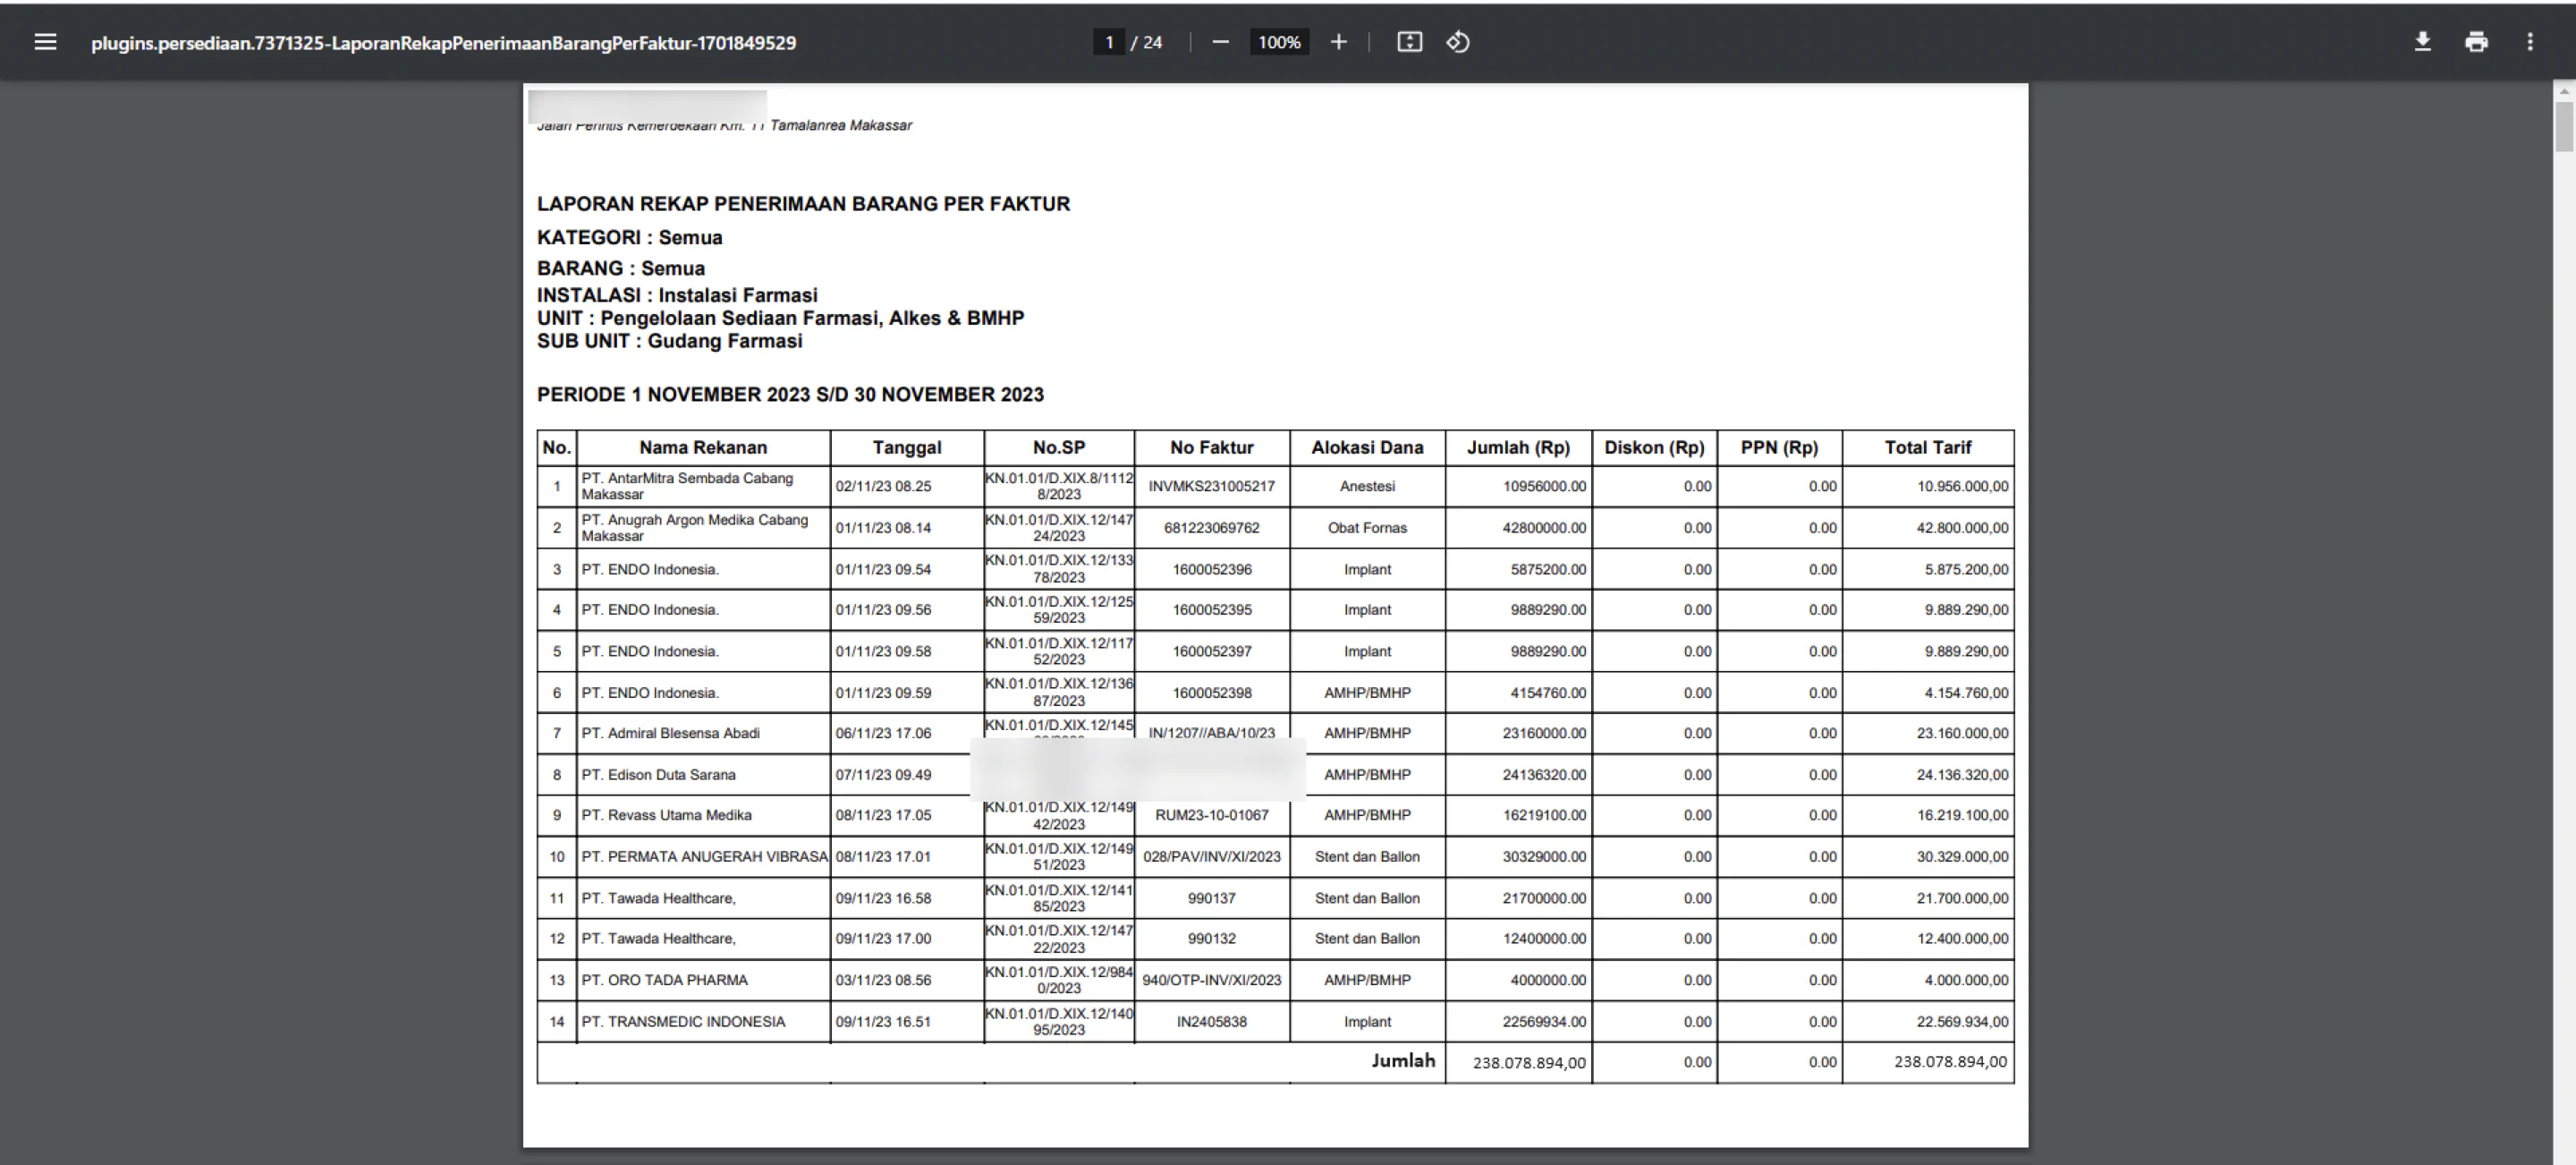Screen dimensions: 2576x1165
Task: Open the more actions menu
Action: (2530, 42)
